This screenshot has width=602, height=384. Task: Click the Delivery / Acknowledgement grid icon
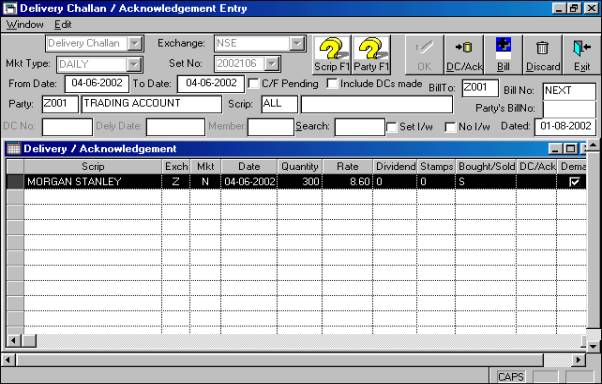tap(13, 149)
